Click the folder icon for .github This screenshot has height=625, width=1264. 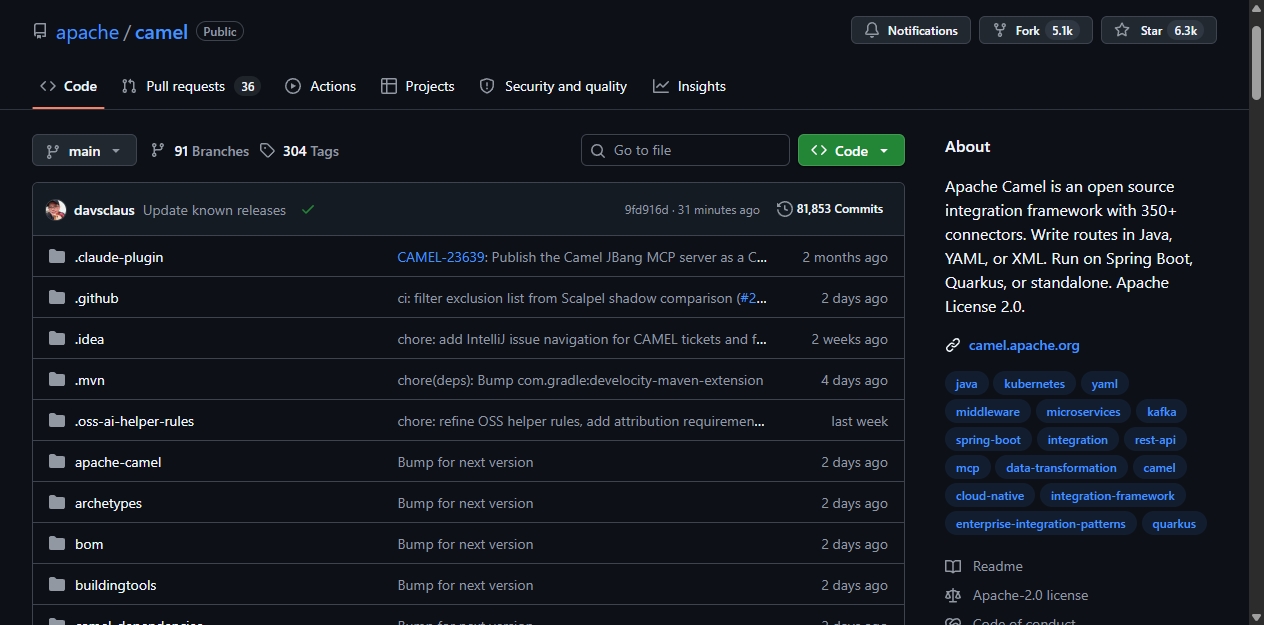pyautogui.click(x=56, y=298)
